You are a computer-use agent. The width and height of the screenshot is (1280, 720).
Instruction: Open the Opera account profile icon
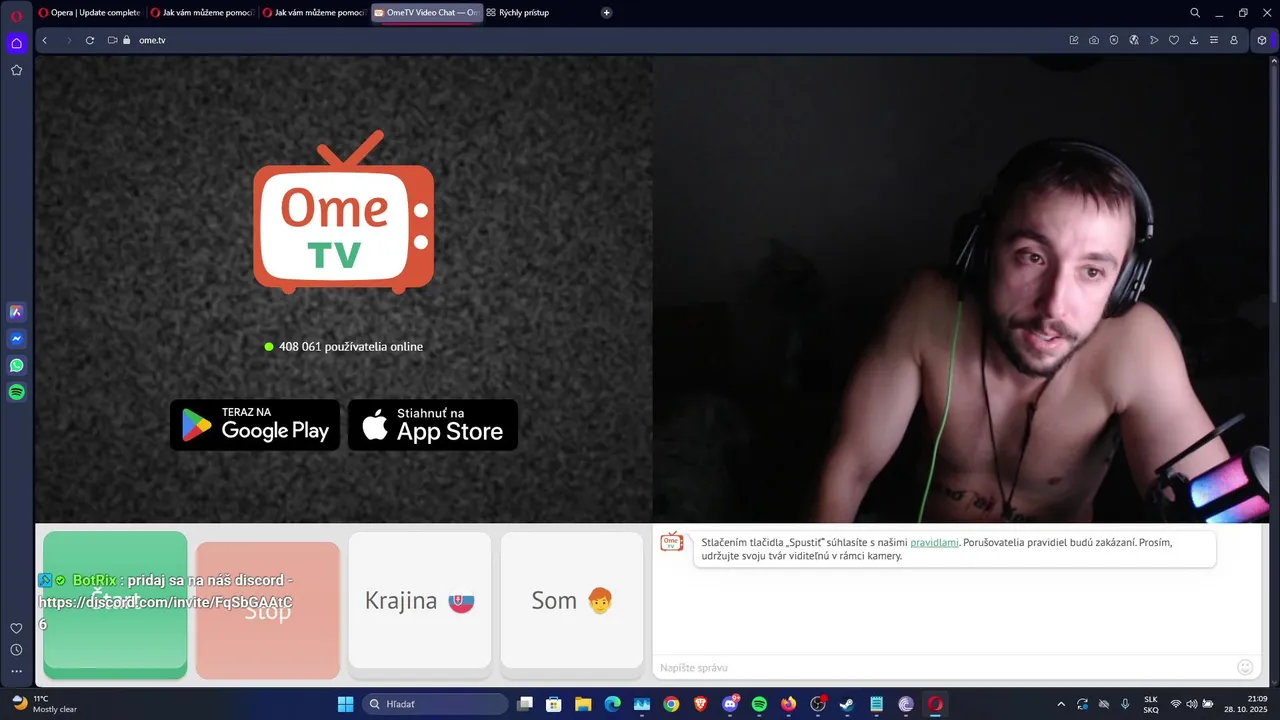[1234, 40]
